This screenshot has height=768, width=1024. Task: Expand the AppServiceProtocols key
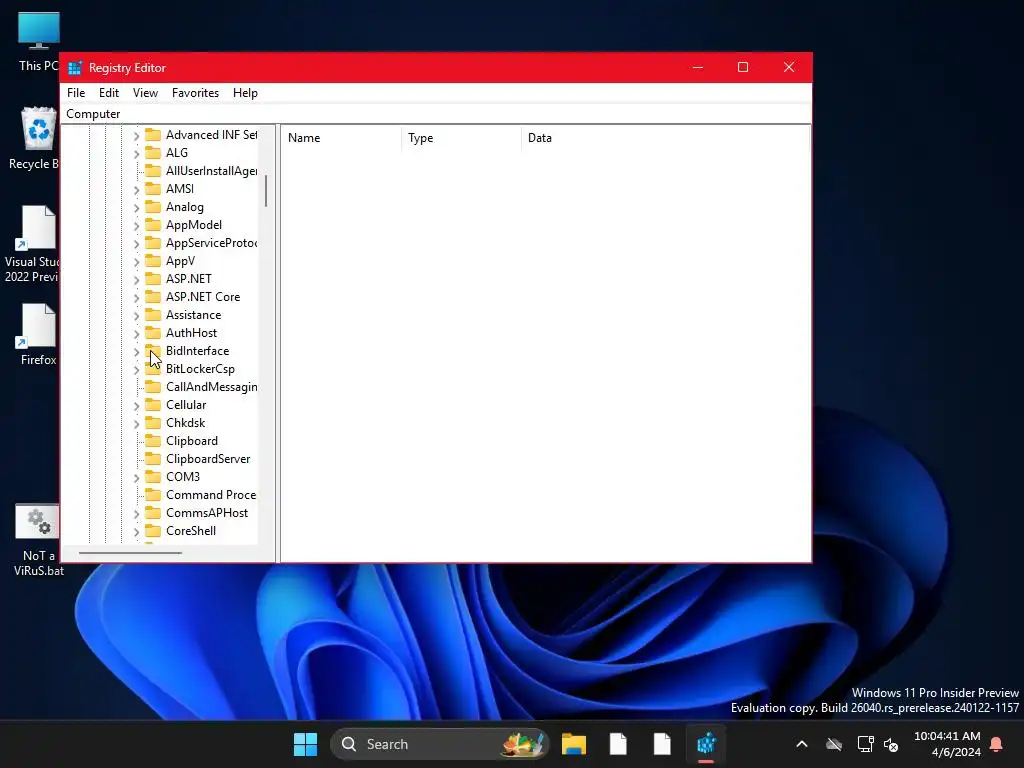click(136, 244)
